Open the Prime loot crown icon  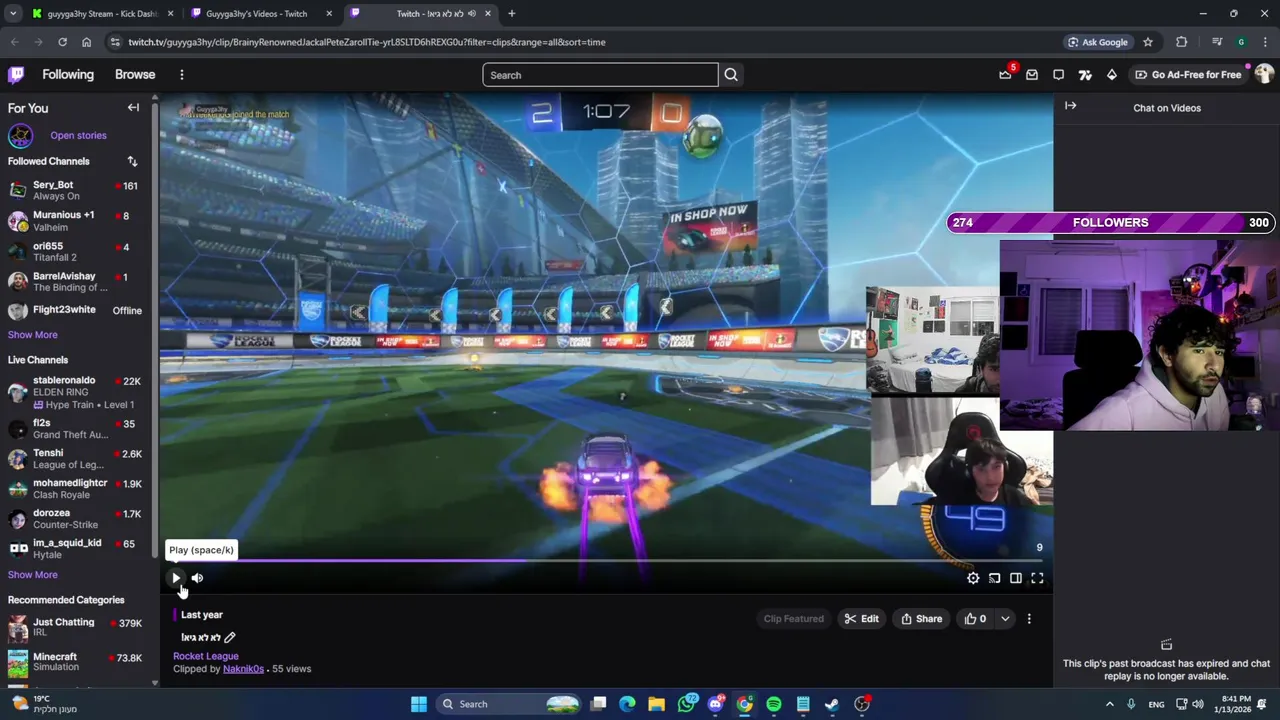pos(1005,75)
